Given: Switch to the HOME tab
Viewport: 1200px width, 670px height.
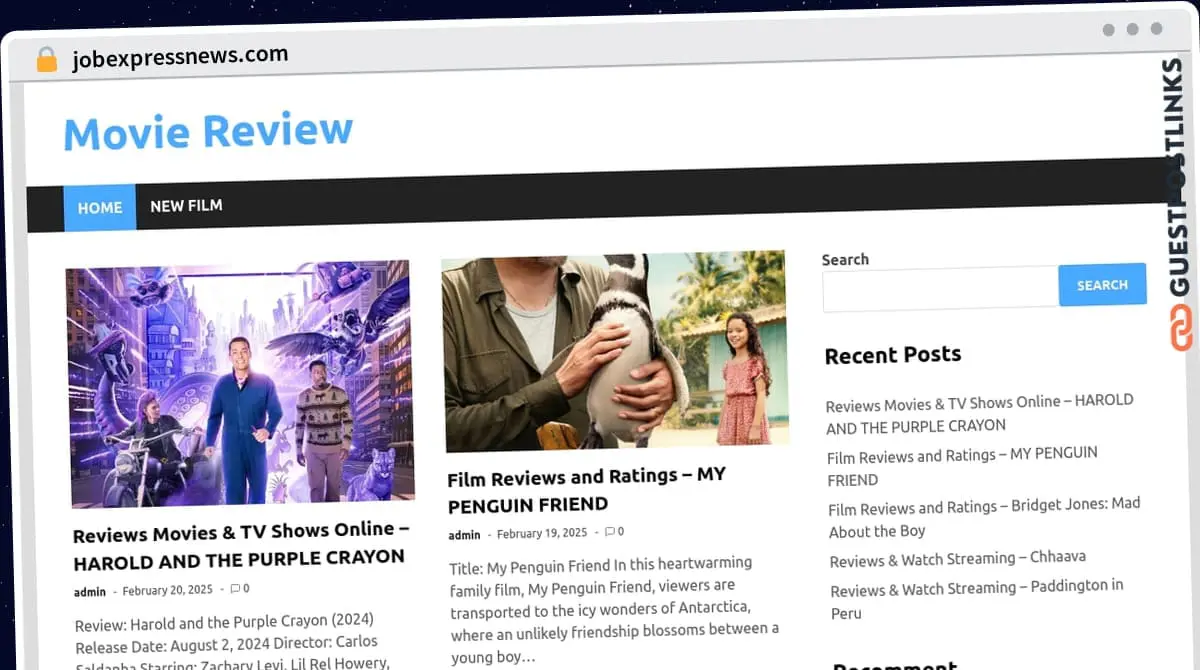Looking at the screenshot, I should pyautogui.click(x=99, y=207).
